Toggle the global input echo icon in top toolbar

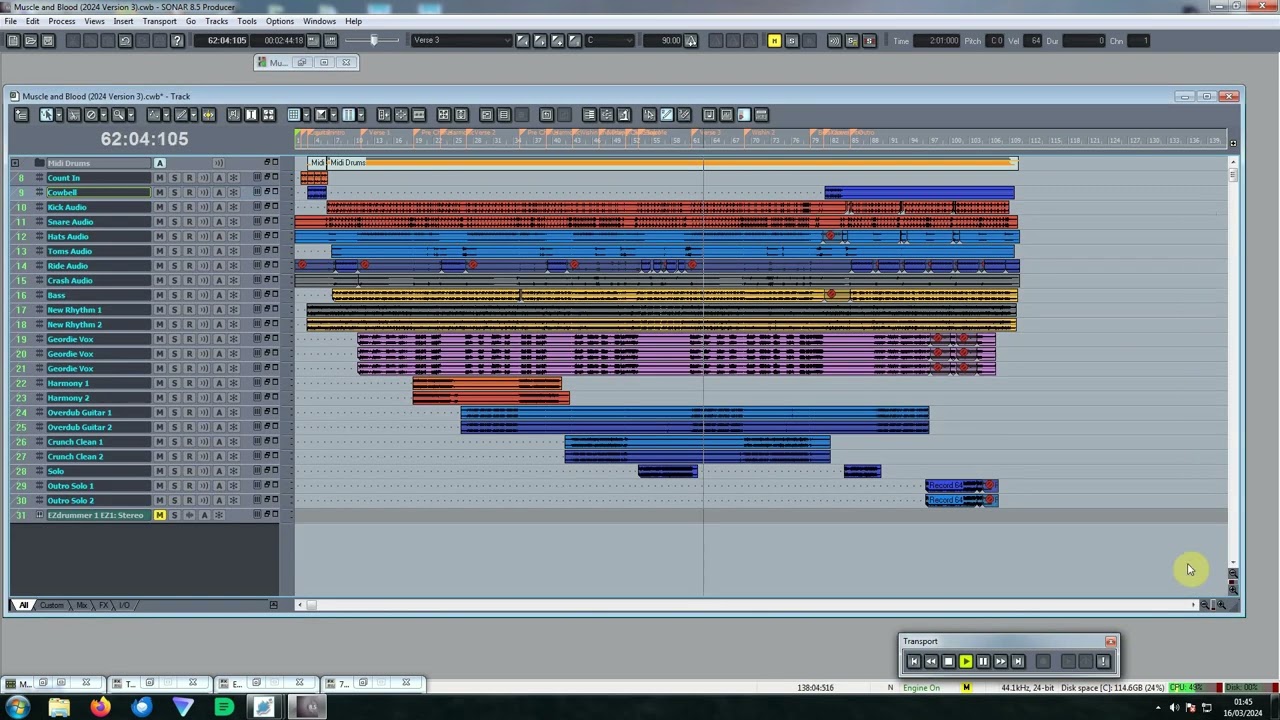click(x=834, y=41)
